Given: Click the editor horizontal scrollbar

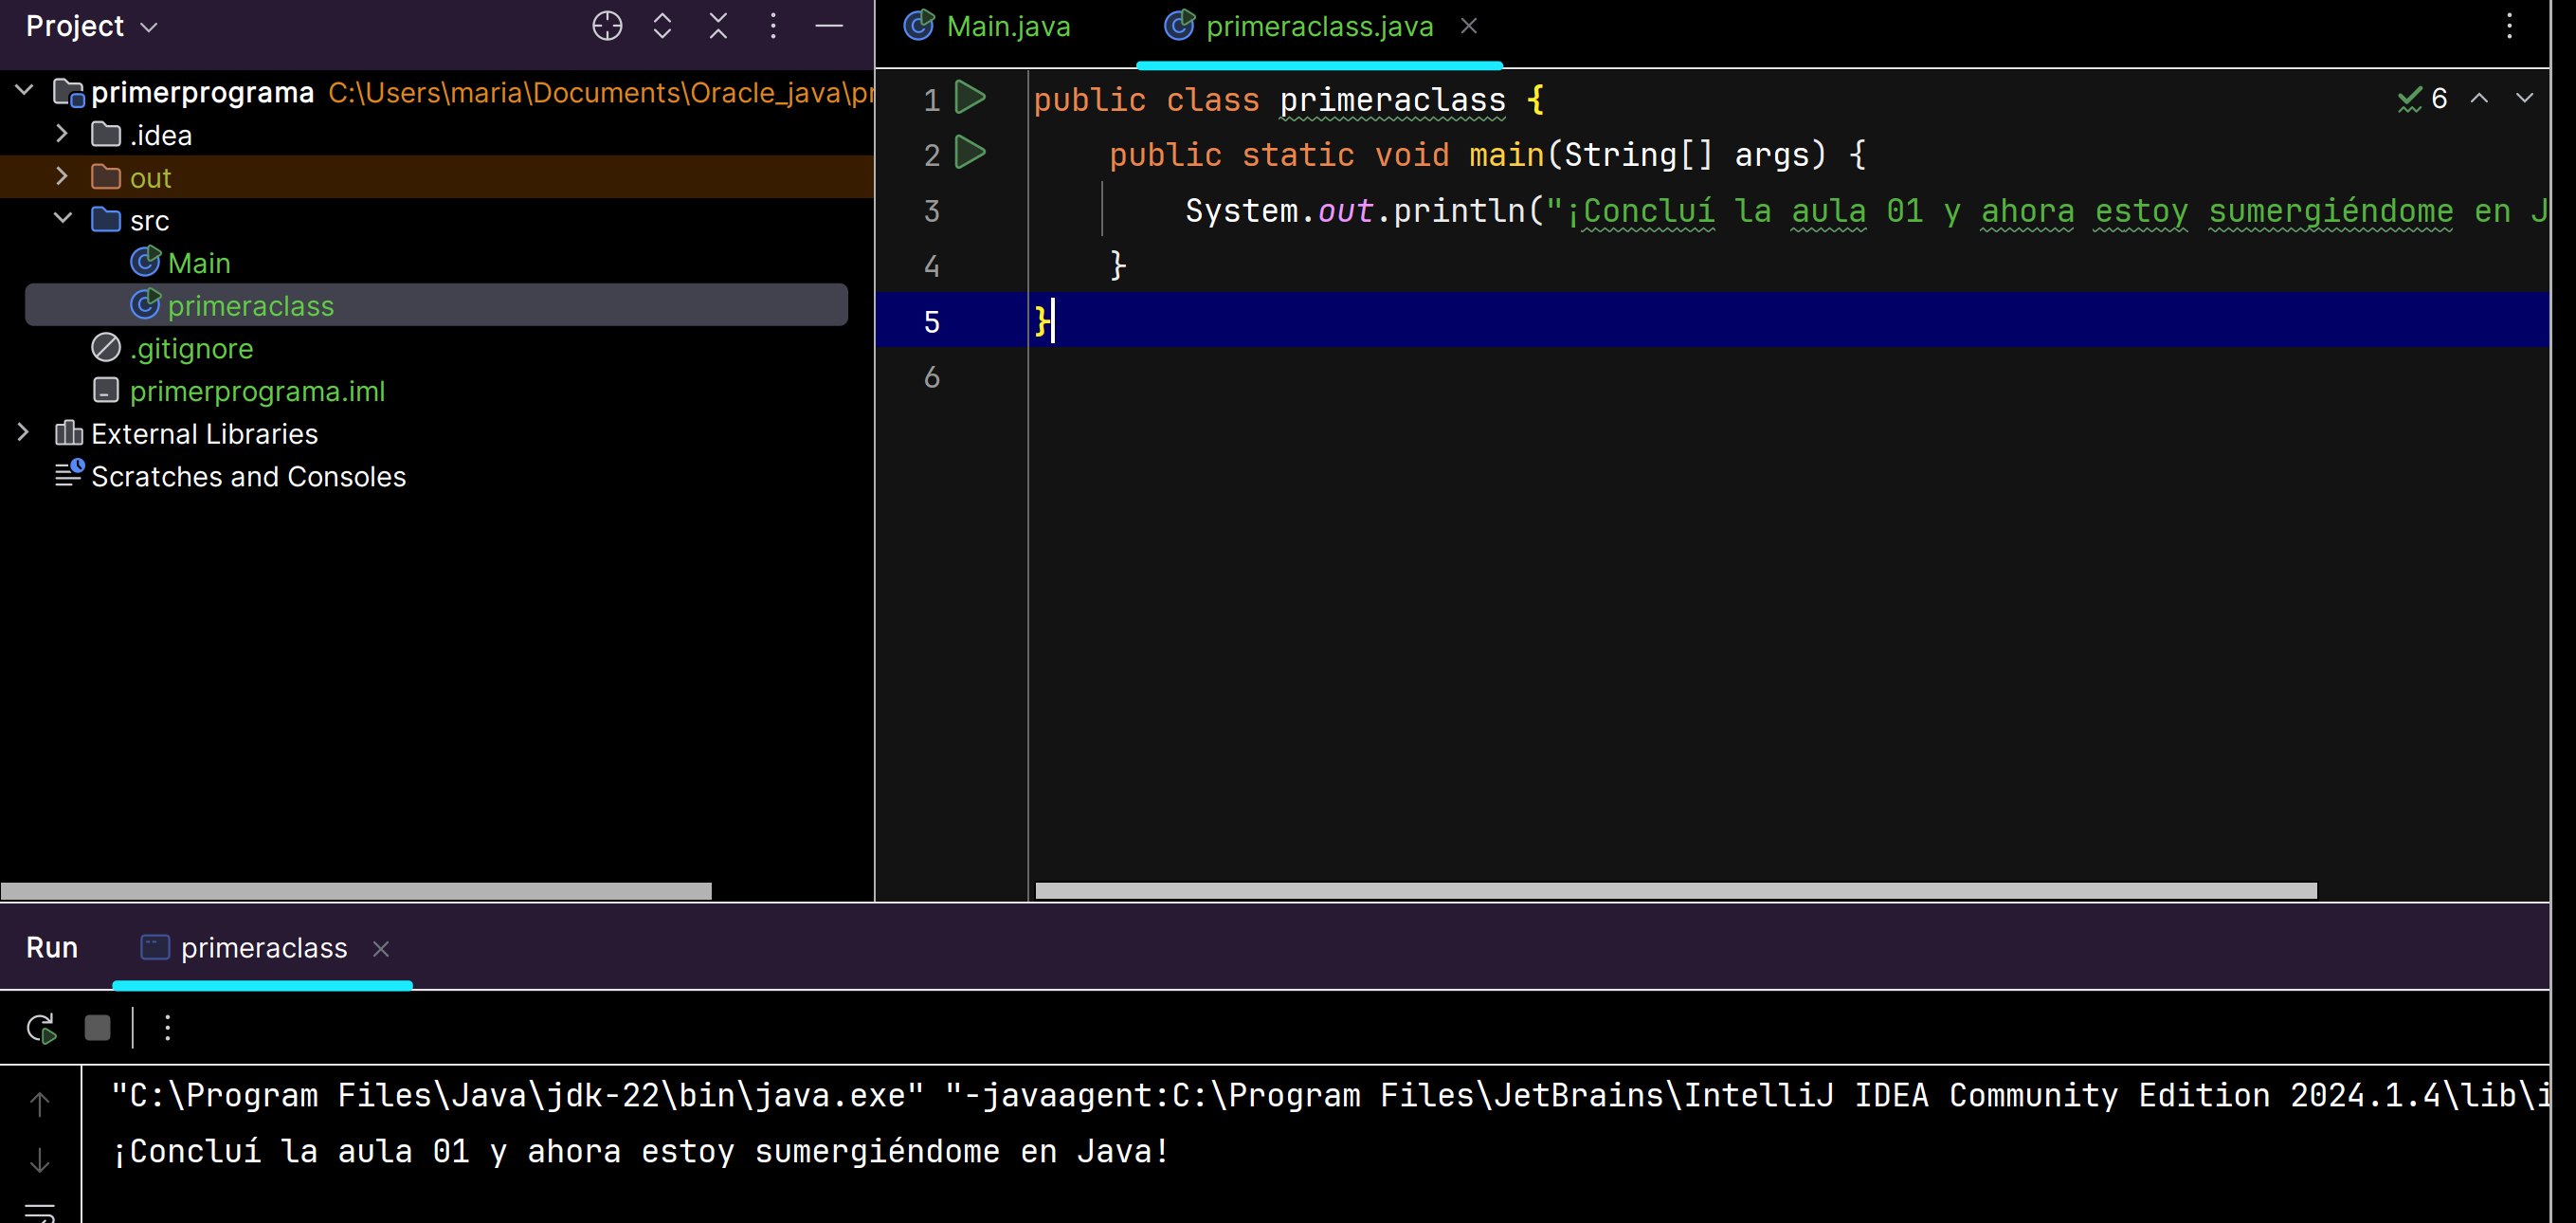Looking at the screenshot, I should tap(1676, 889).
